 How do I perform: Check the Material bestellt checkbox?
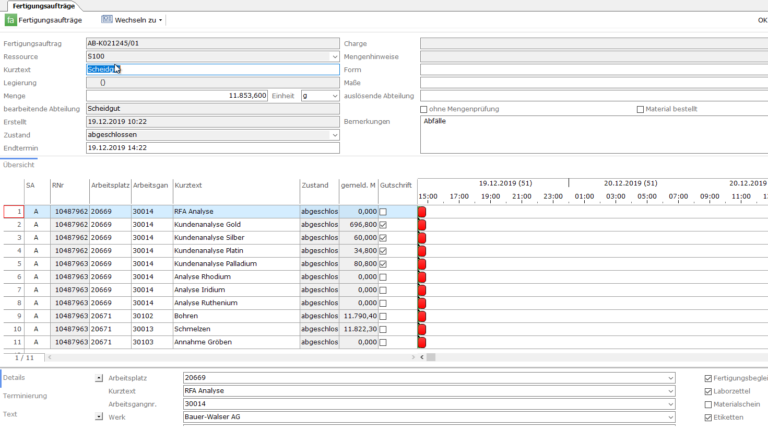pos(640,109)
